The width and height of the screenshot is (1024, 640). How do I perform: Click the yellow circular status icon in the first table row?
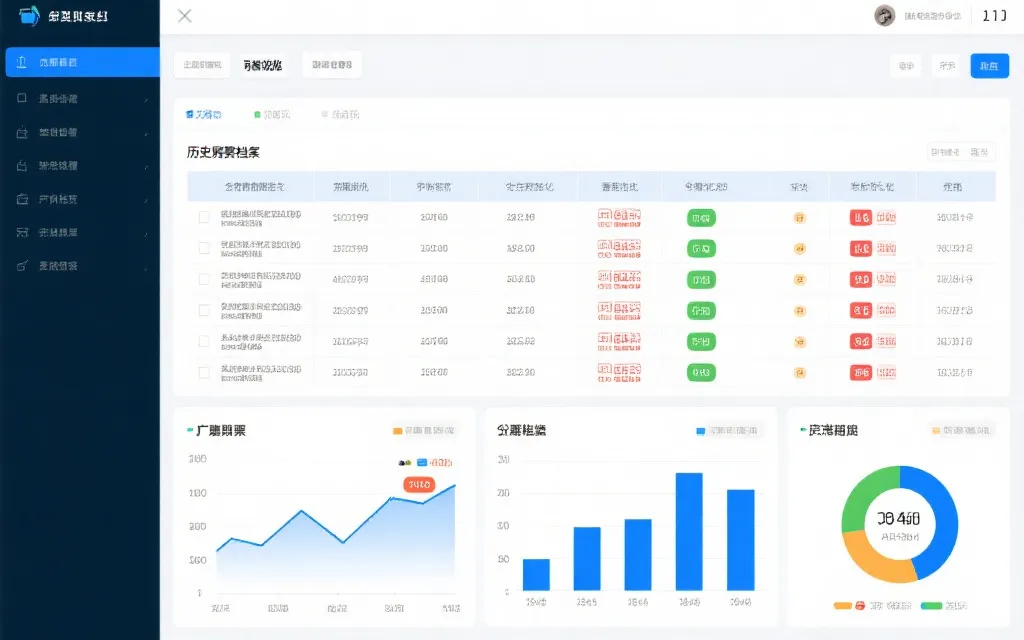coord(799,216)
